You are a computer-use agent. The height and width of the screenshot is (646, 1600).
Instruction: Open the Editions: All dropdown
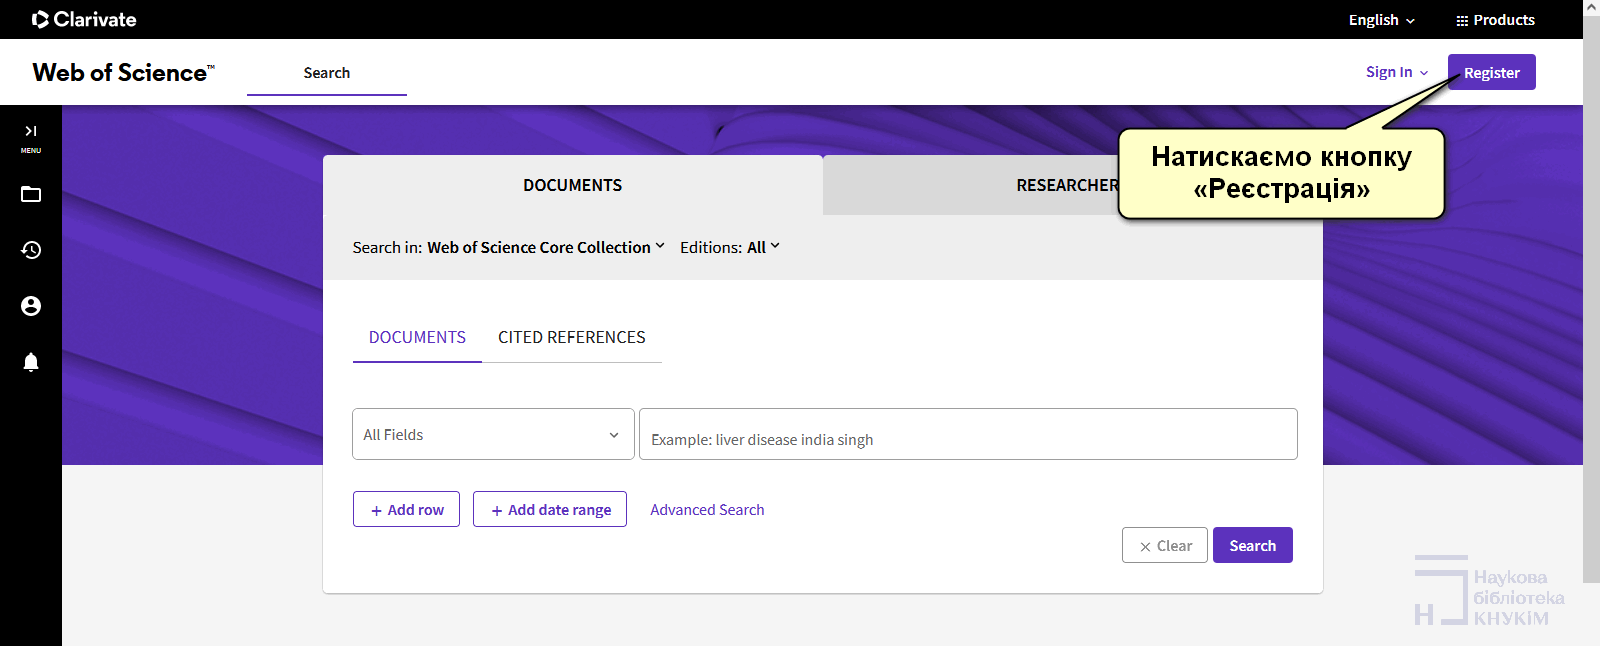tap(730, 247)
